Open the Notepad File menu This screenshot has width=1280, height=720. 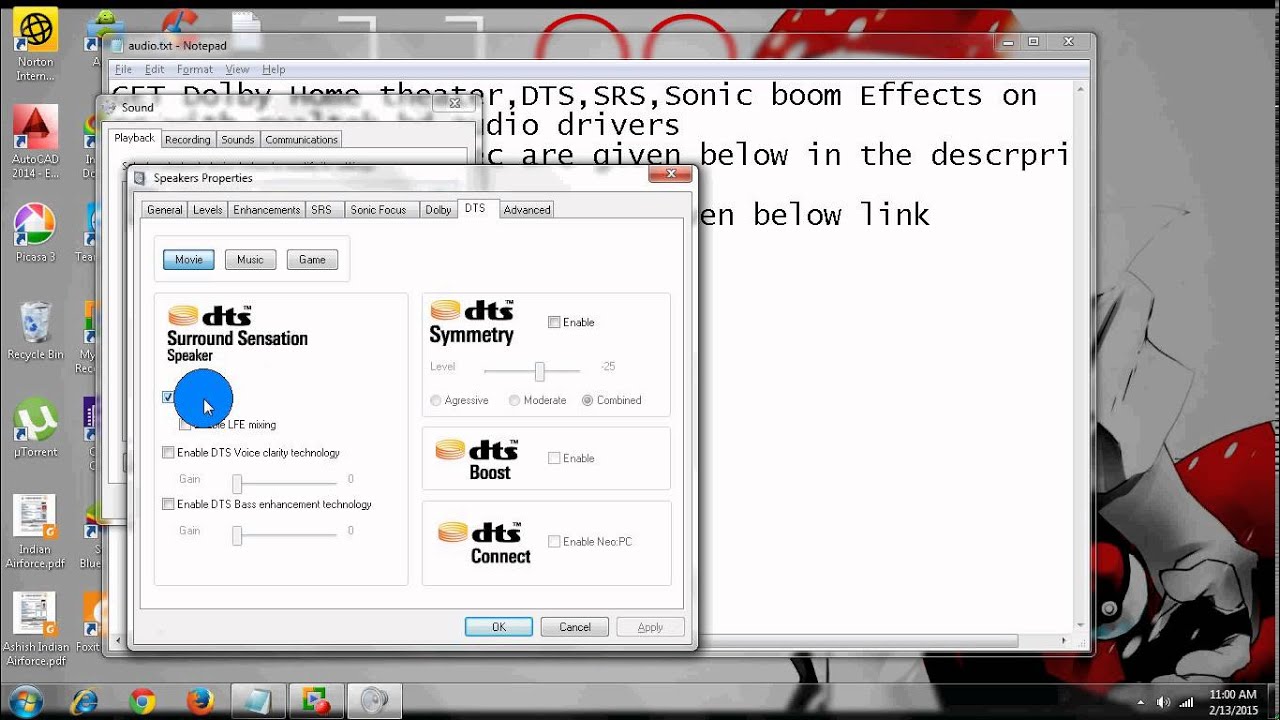[124, 69]
